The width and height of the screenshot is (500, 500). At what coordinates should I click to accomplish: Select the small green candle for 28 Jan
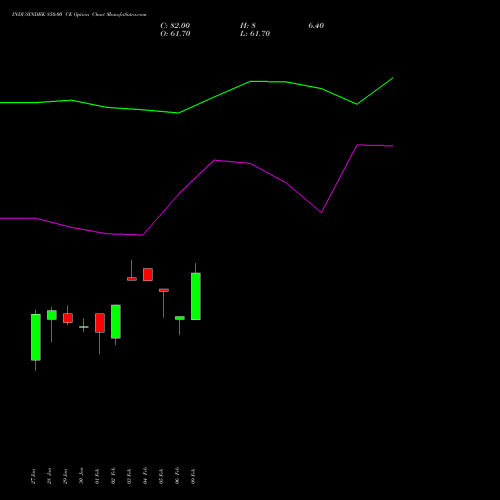pos(52,315)
